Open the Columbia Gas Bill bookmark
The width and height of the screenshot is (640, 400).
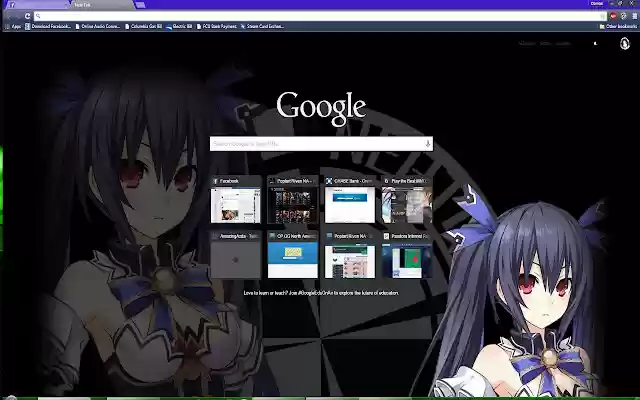click(143, 27)
